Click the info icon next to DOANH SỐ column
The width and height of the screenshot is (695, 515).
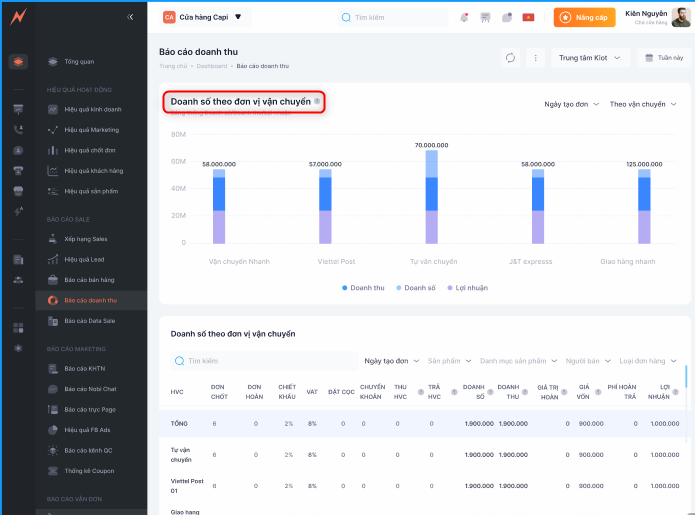490,392
